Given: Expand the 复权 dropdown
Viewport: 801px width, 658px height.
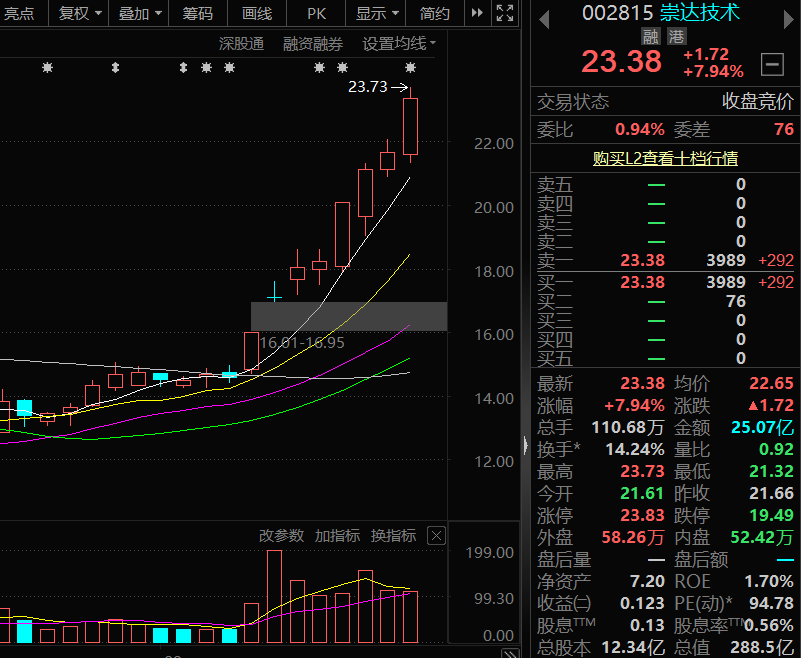Looking at the screenshot, I should pyautogui.click(x=80, y=13).
